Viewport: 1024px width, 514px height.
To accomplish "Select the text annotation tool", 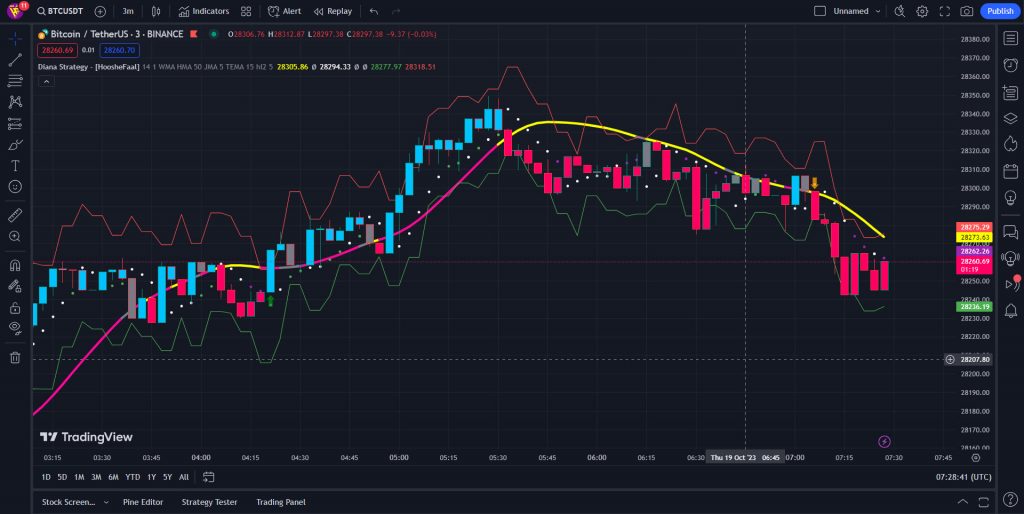I will (x=15, y=166).
